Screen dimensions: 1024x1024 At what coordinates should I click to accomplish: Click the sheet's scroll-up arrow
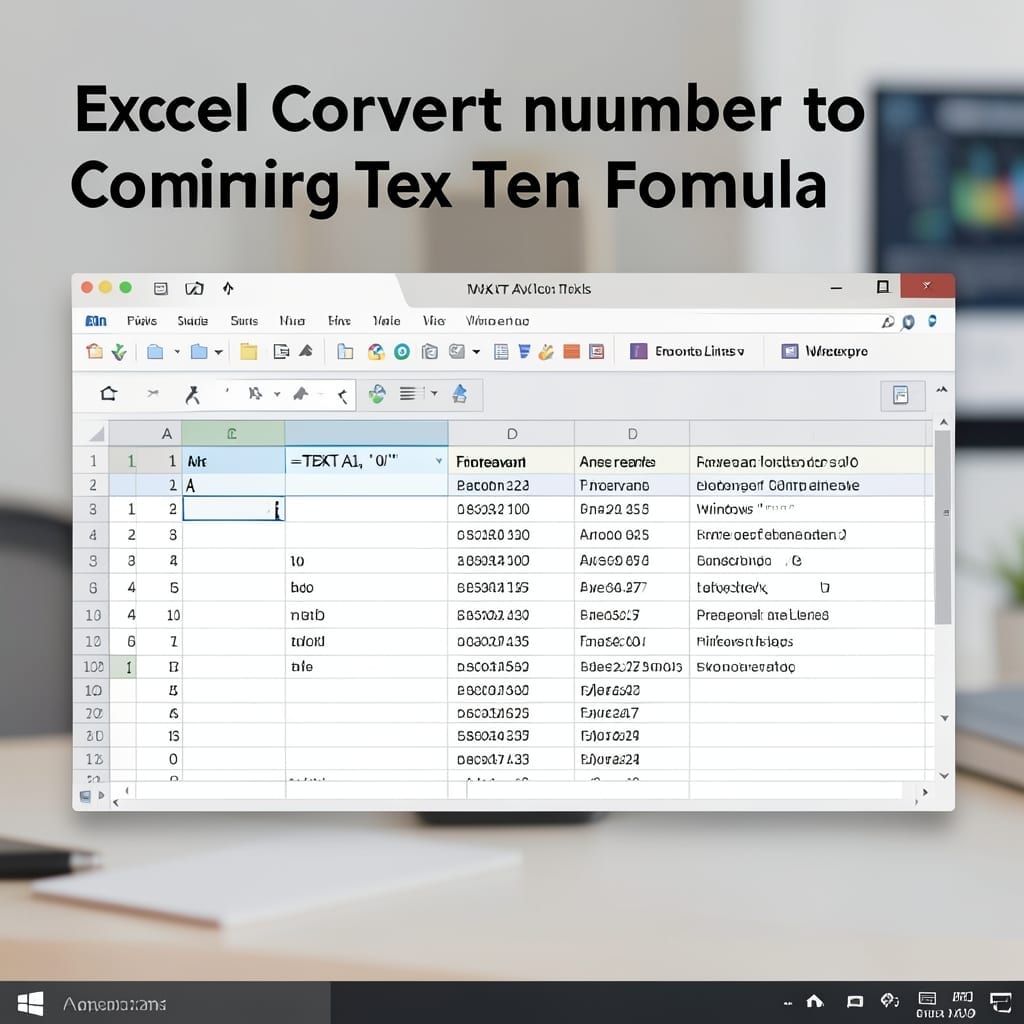coord(943,423)
